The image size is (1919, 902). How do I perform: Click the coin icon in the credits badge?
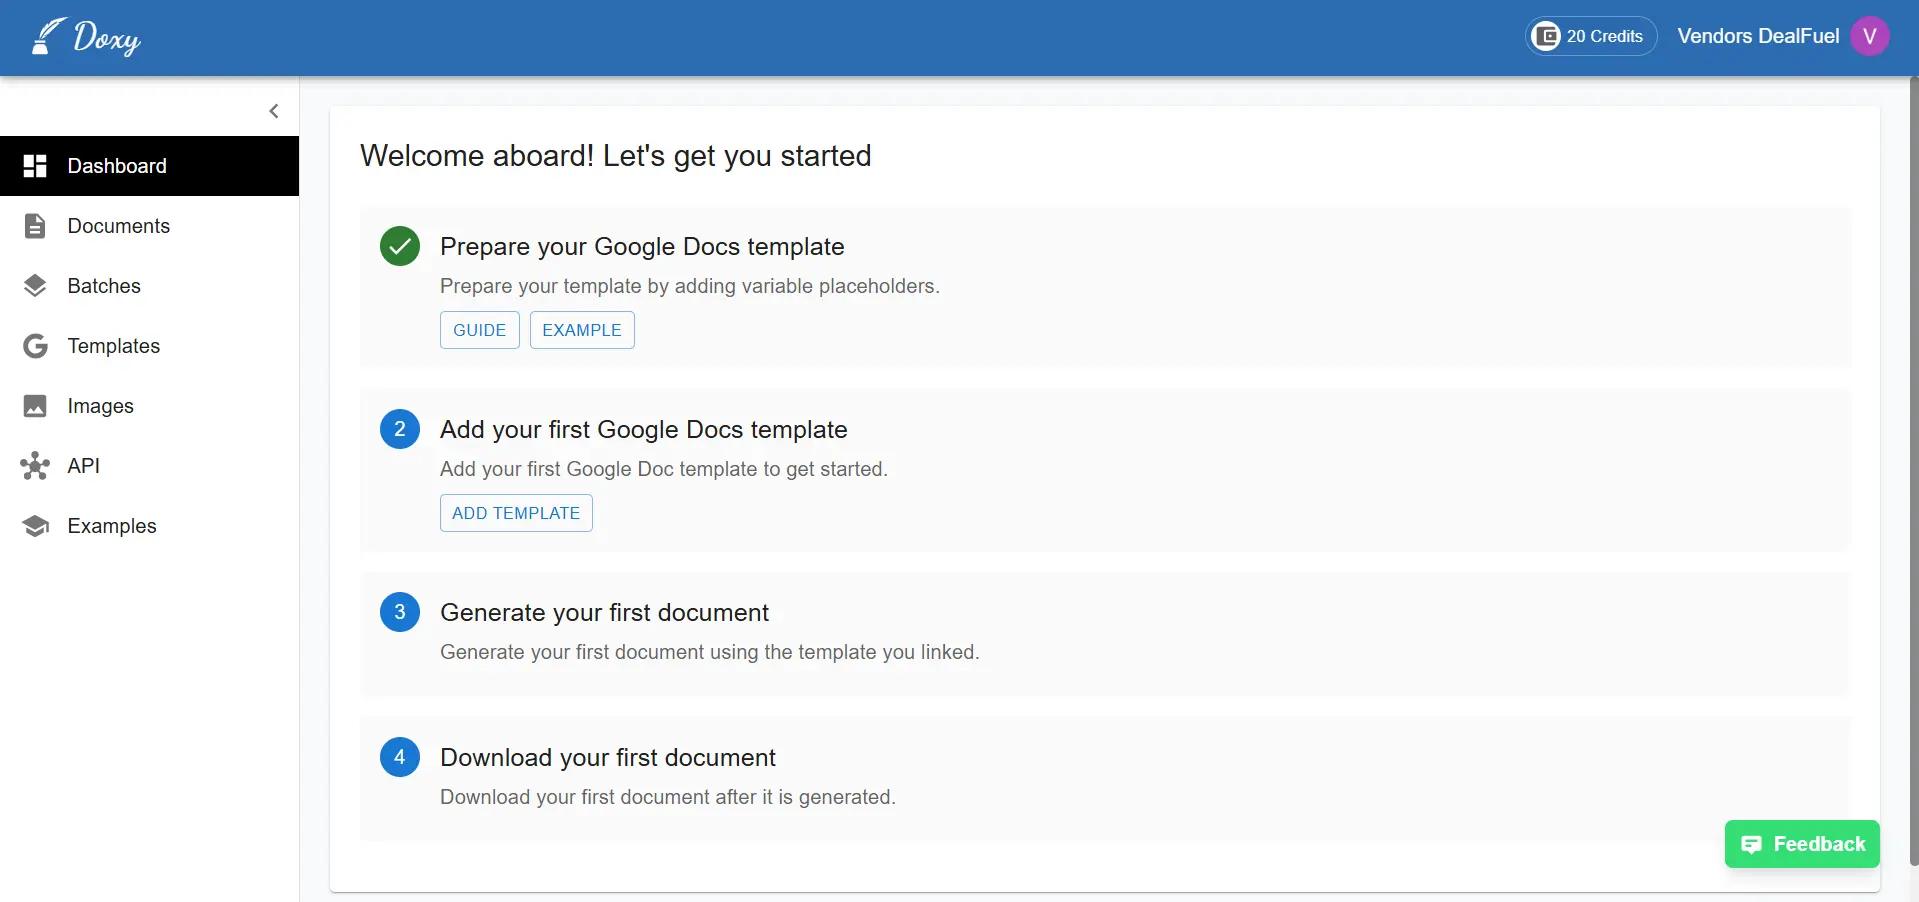click(1548, 35)
